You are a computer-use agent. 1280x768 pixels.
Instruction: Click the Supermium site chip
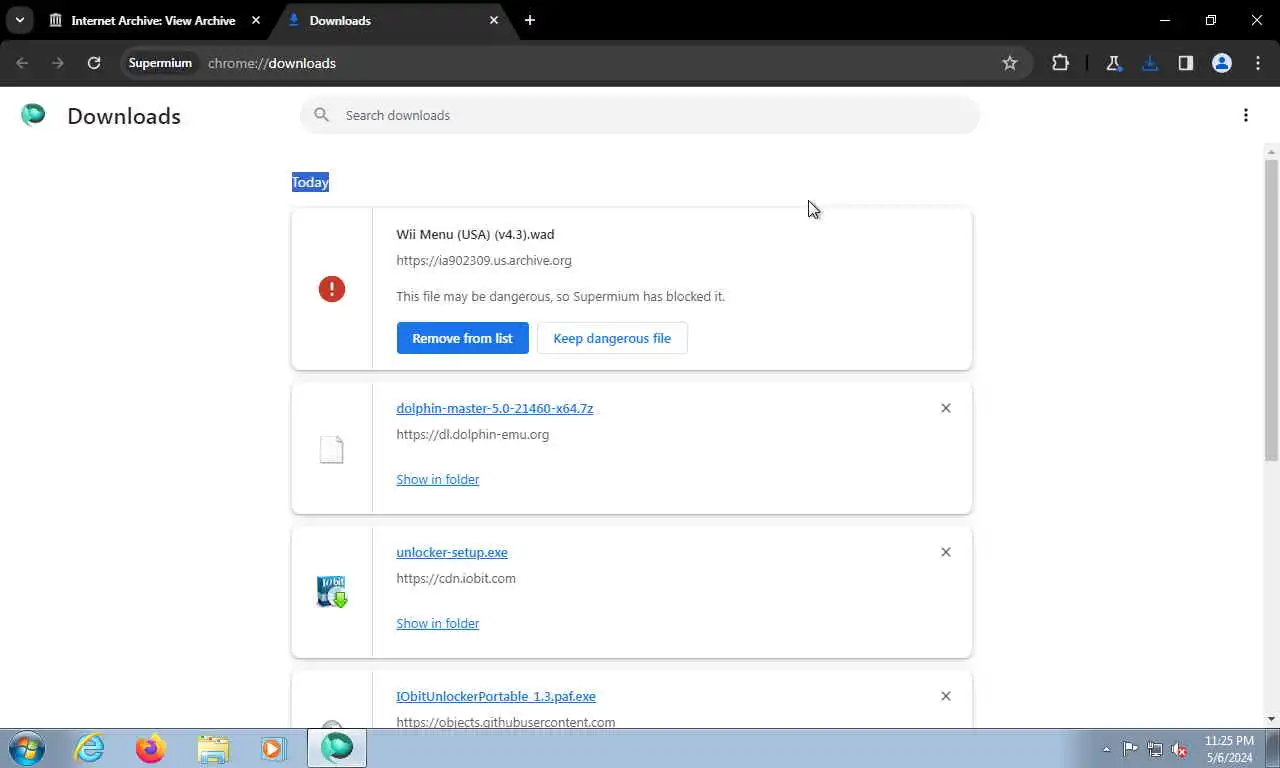(x=160, y=63)
